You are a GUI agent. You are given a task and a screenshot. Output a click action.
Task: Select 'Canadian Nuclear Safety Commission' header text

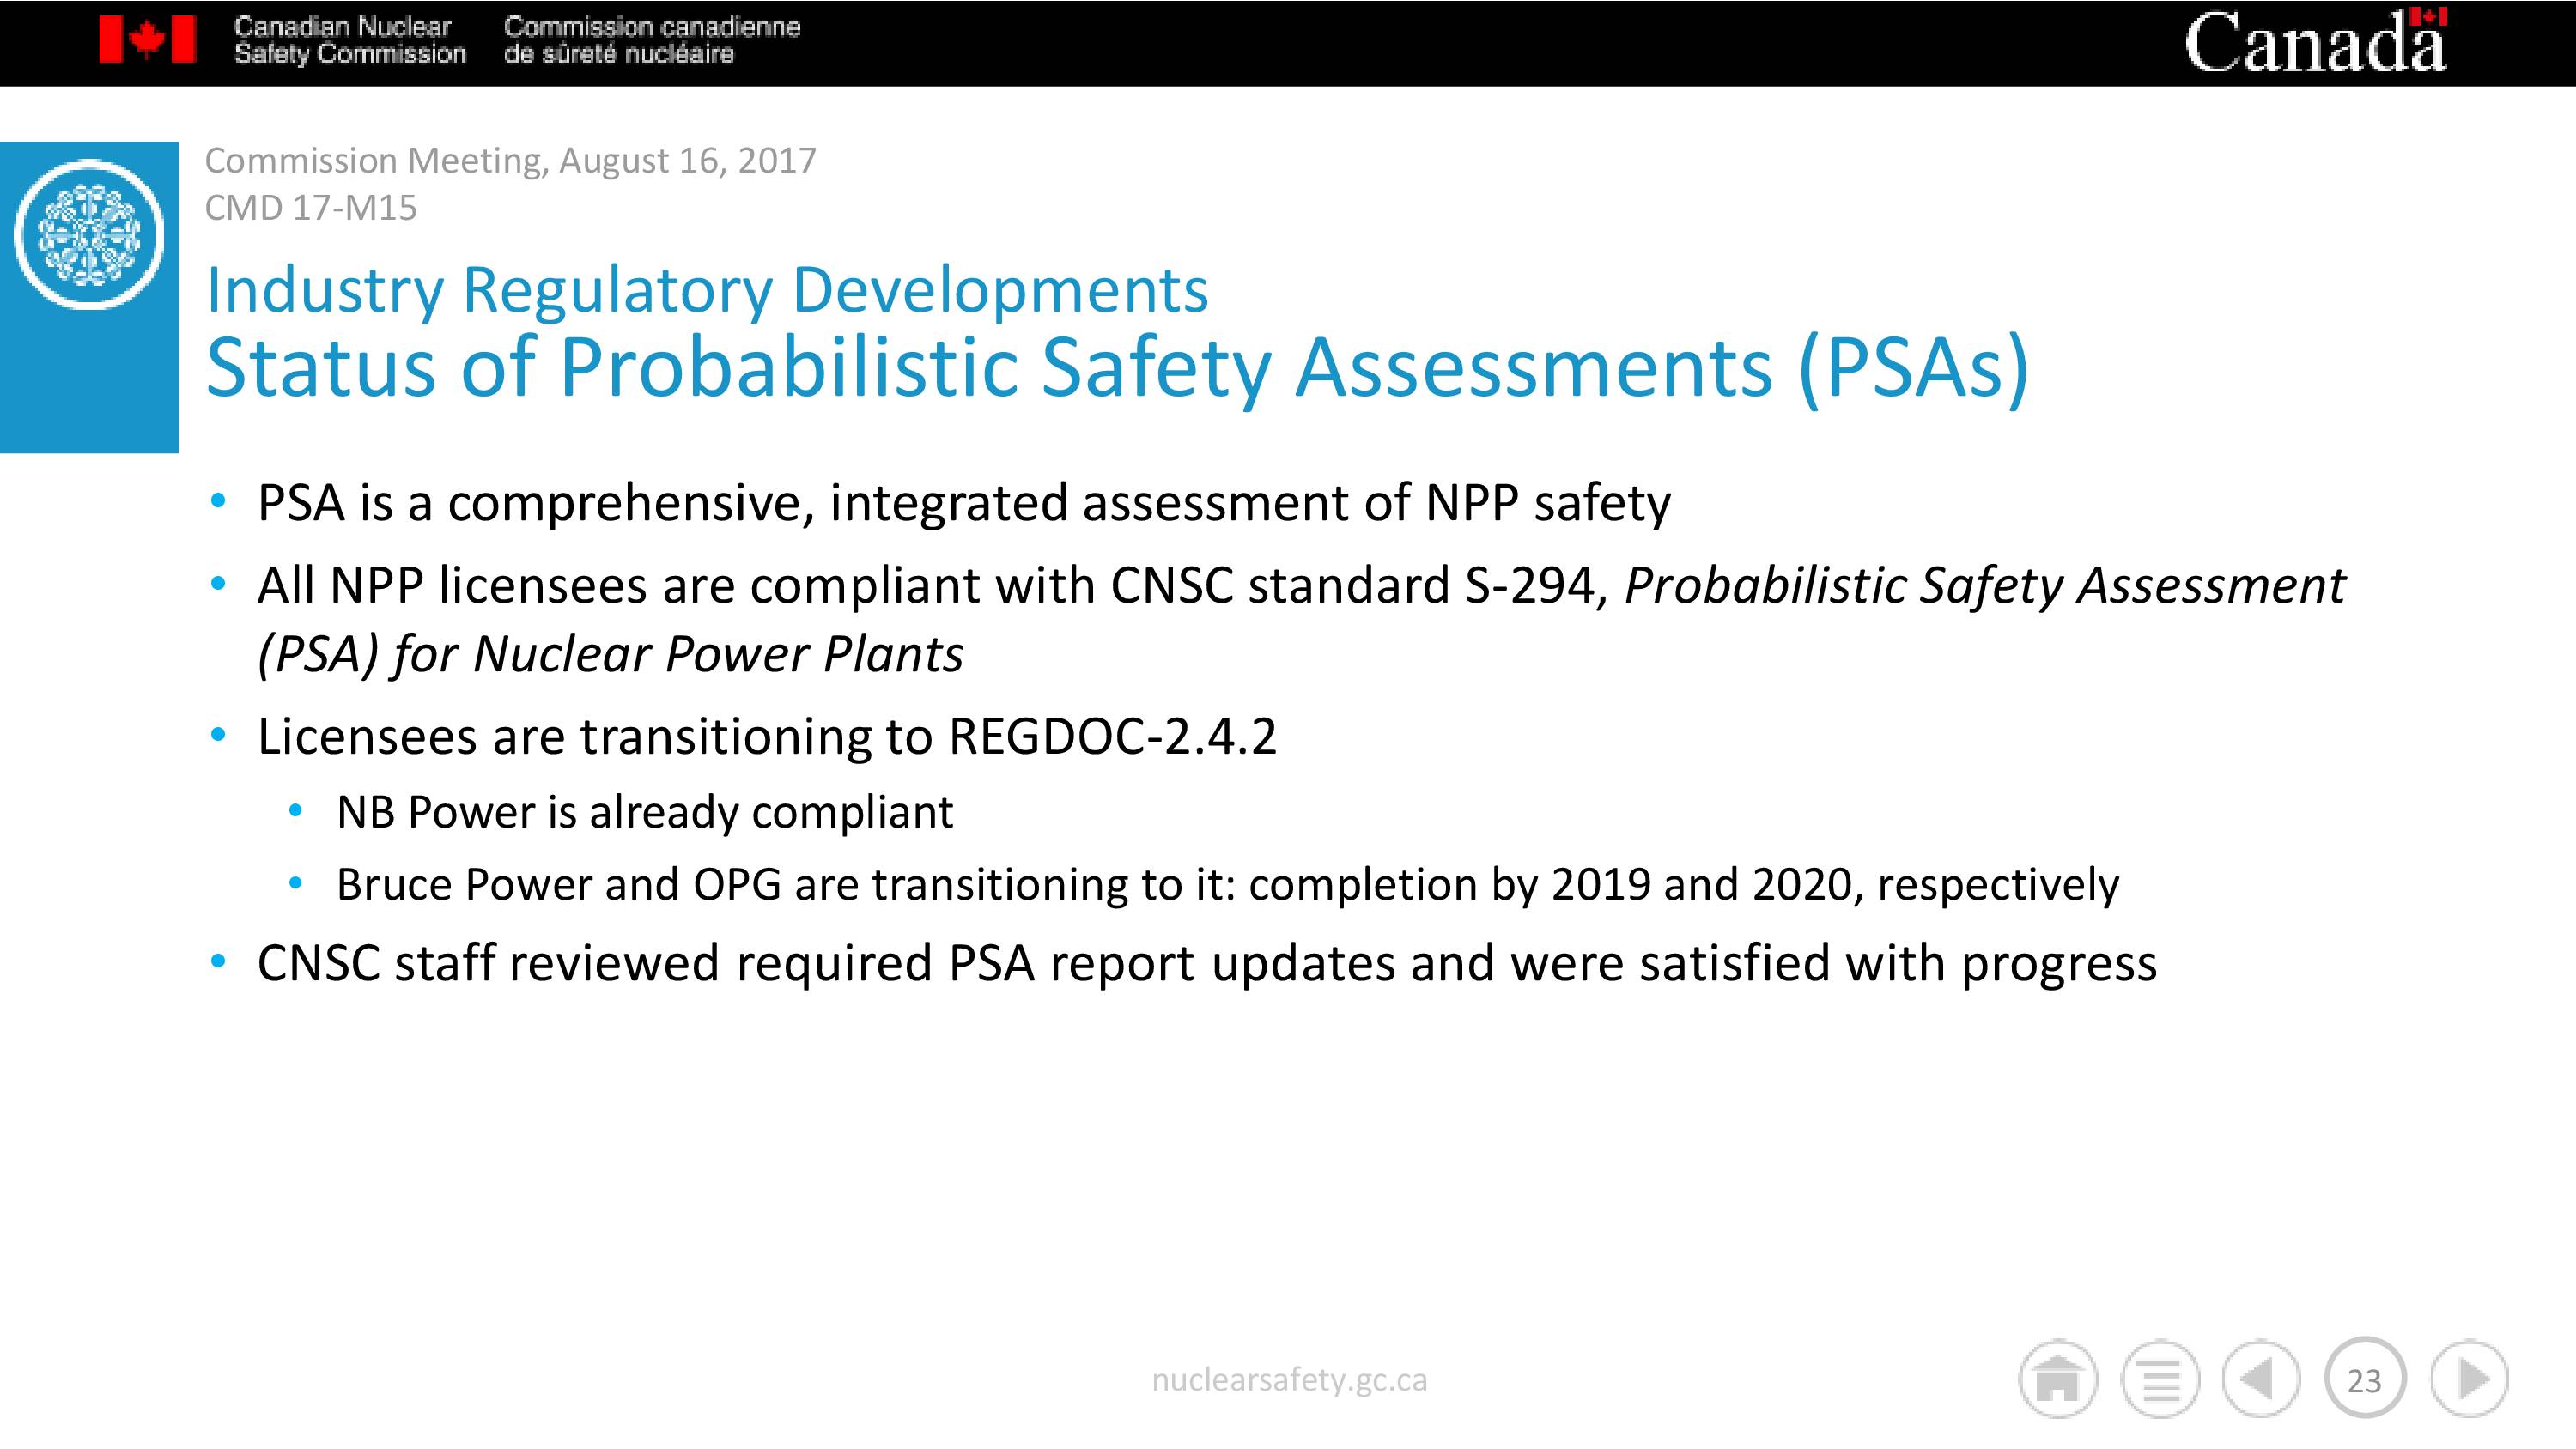click(350, 40)
